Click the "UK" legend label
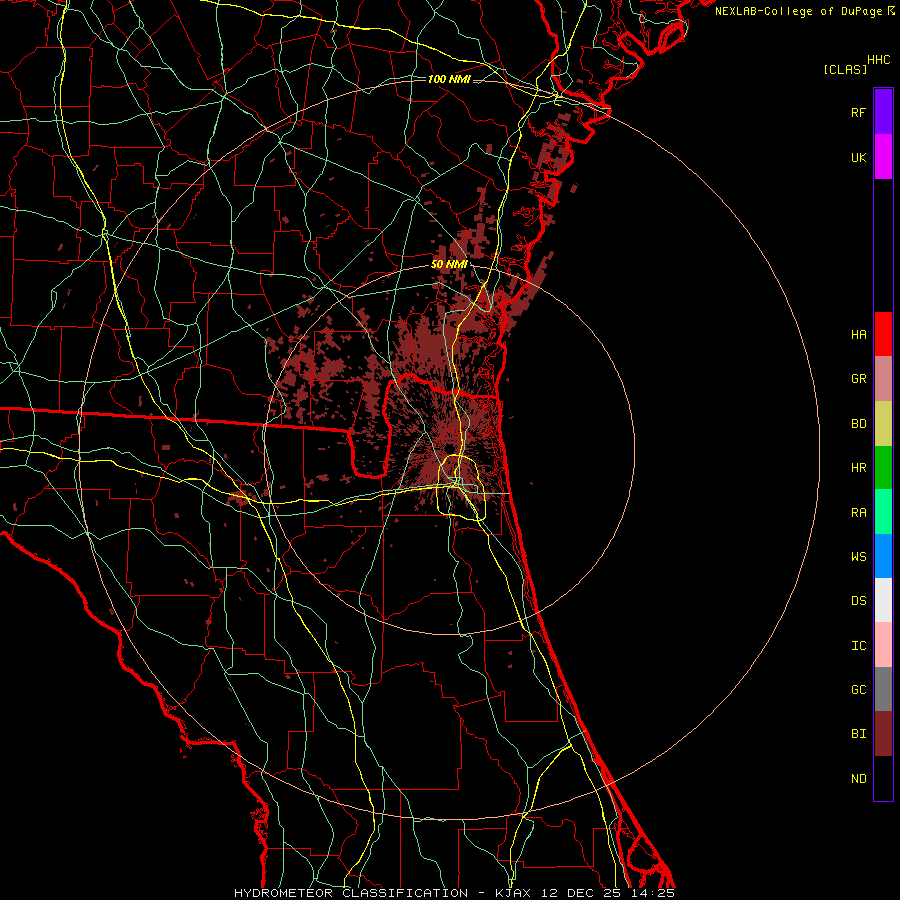The width and height of the screenshot is (900, 900). [858, 157]
